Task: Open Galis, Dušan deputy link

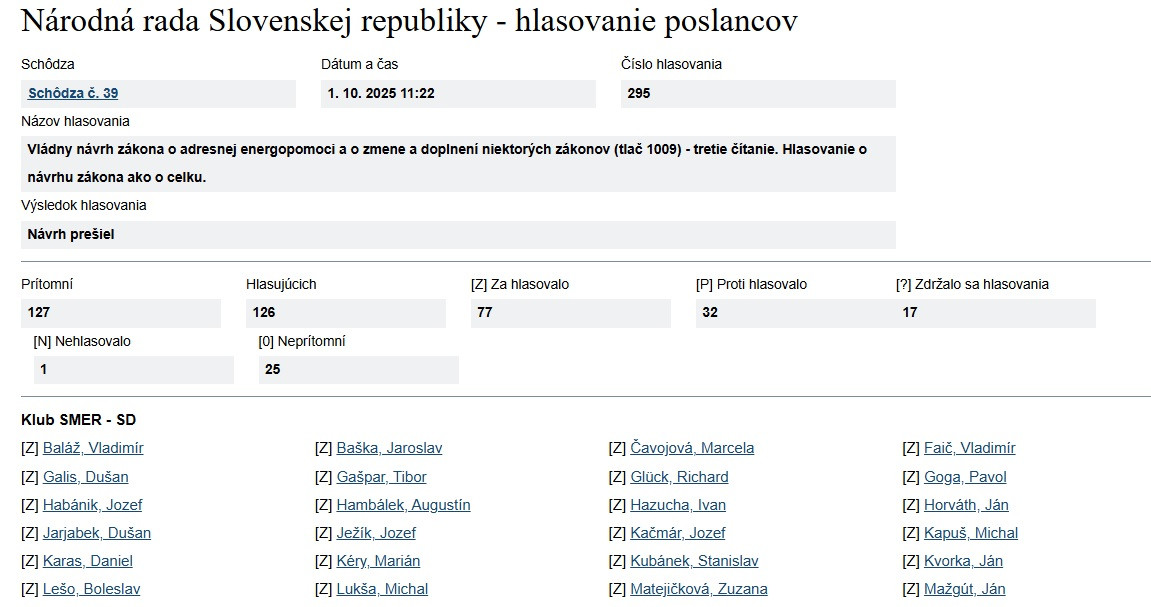Action: (x=85, y=477)
